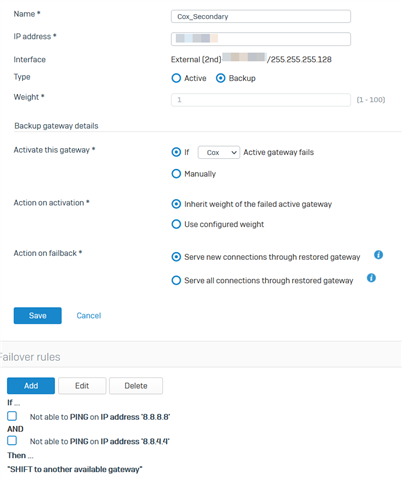The width and height of the screenshot is (402, 480).
Task: Click the AND operator between rules
Action: click(15, 429)
